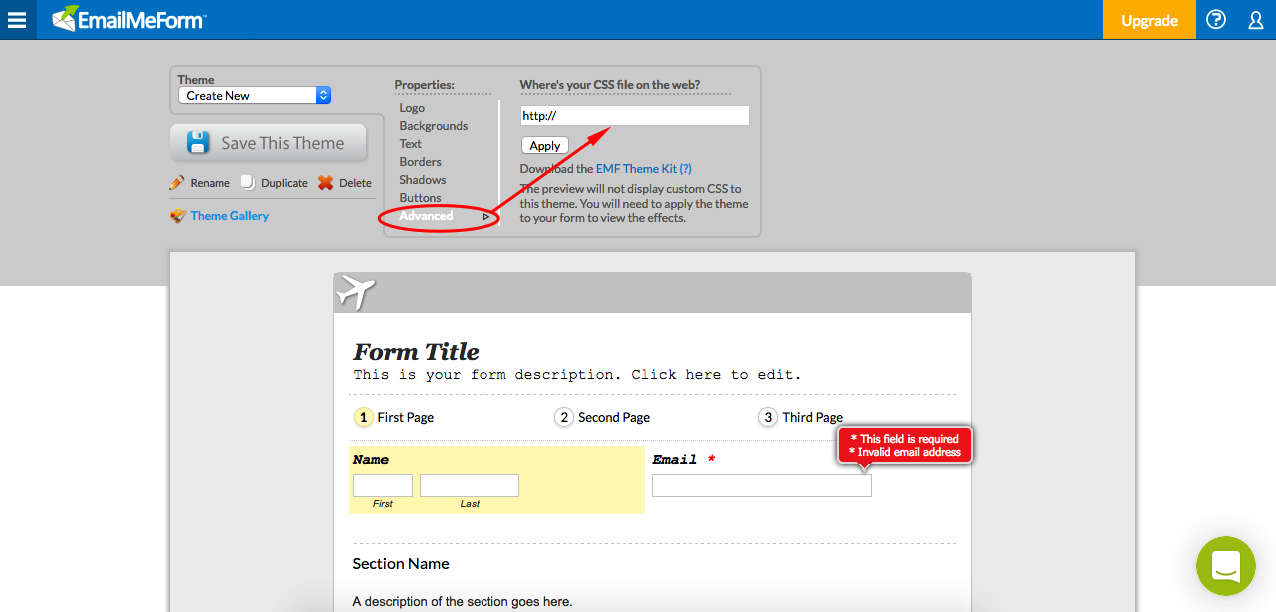Click the Theme Gallery icon

(178, 215)
